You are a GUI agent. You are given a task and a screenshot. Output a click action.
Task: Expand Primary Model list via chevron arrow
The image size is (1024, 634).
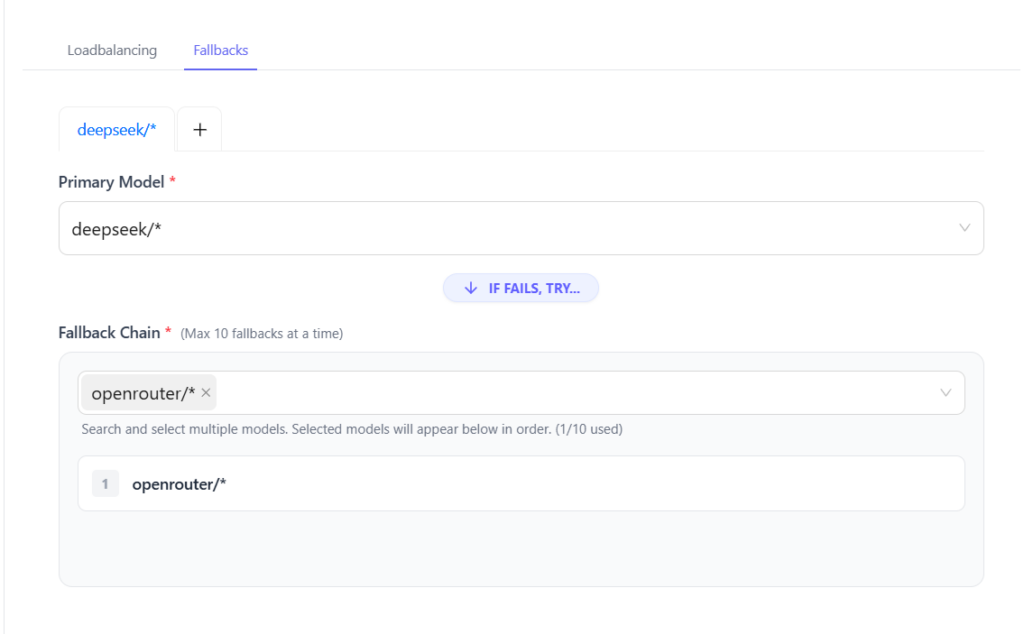pos(964,228)
